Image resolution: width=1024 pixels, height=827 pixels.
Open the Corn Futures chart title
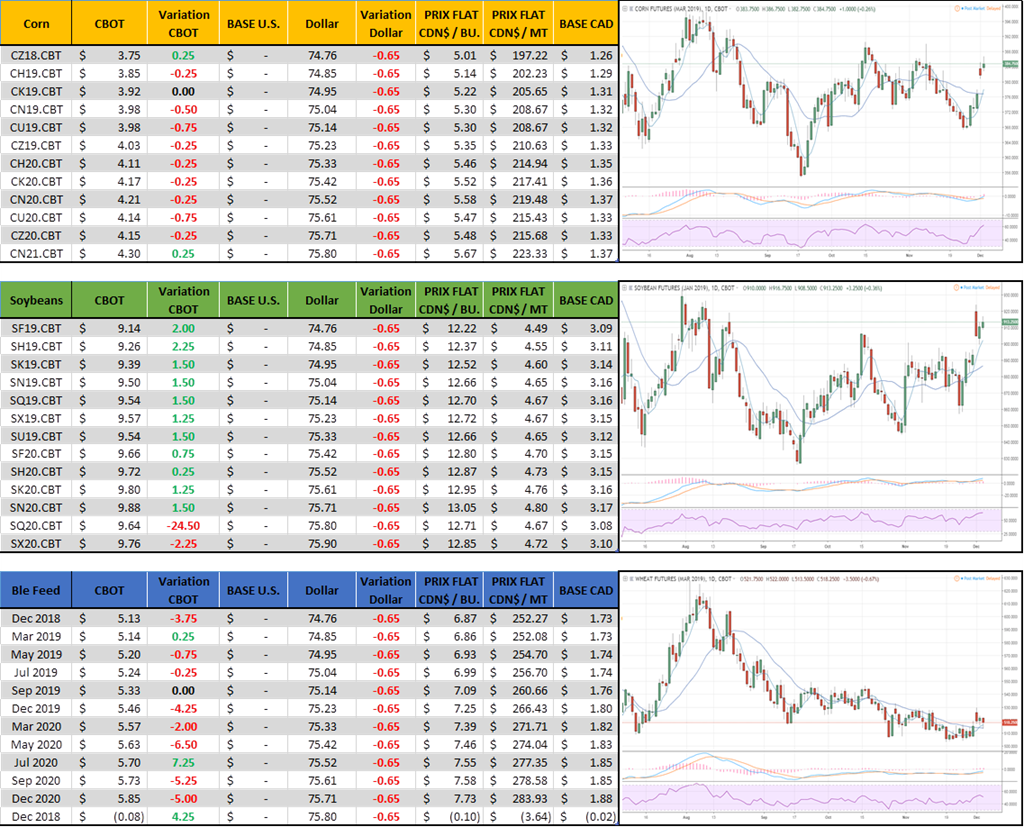click(x=680, y=7)
